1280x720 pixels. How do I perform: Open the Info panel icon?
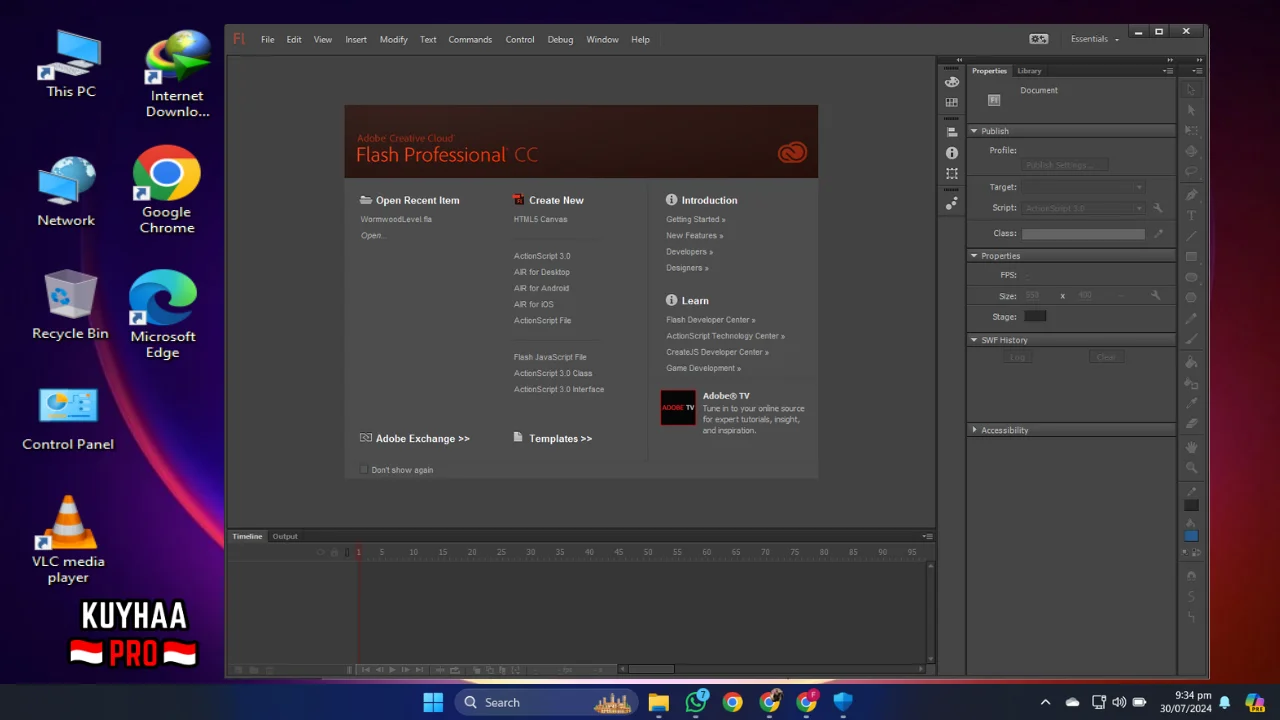(951, 153)
